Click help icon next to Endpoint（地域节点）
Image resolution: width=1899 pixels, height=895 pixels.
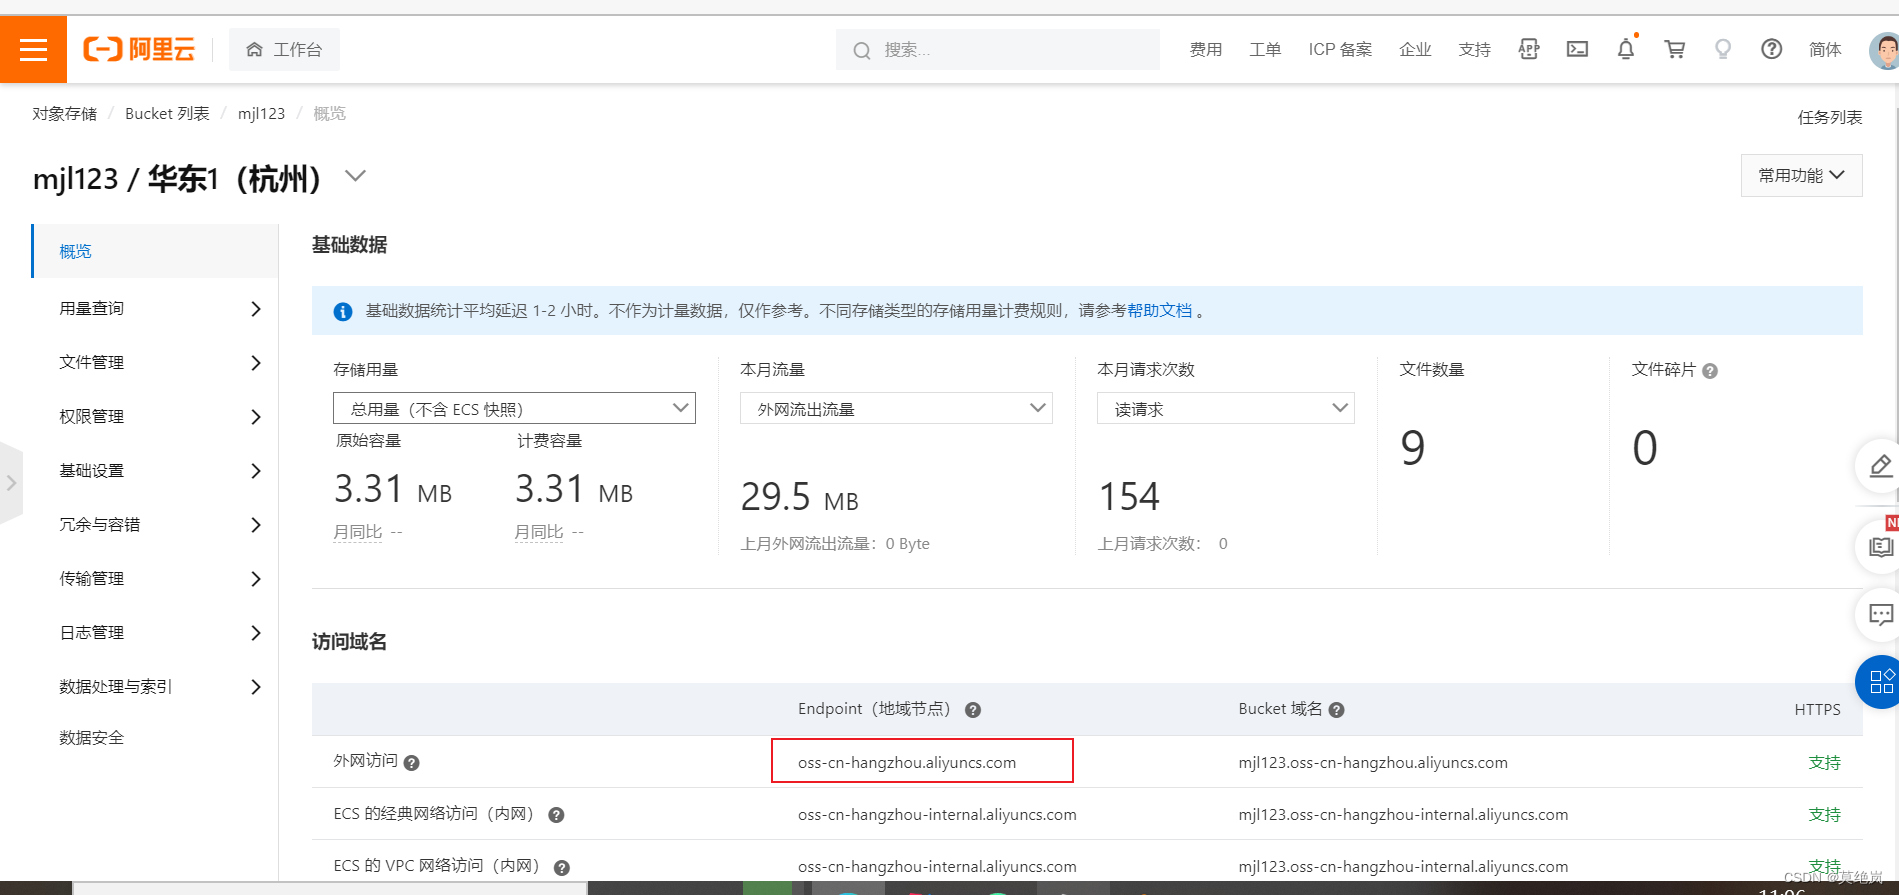coord(973,710)
